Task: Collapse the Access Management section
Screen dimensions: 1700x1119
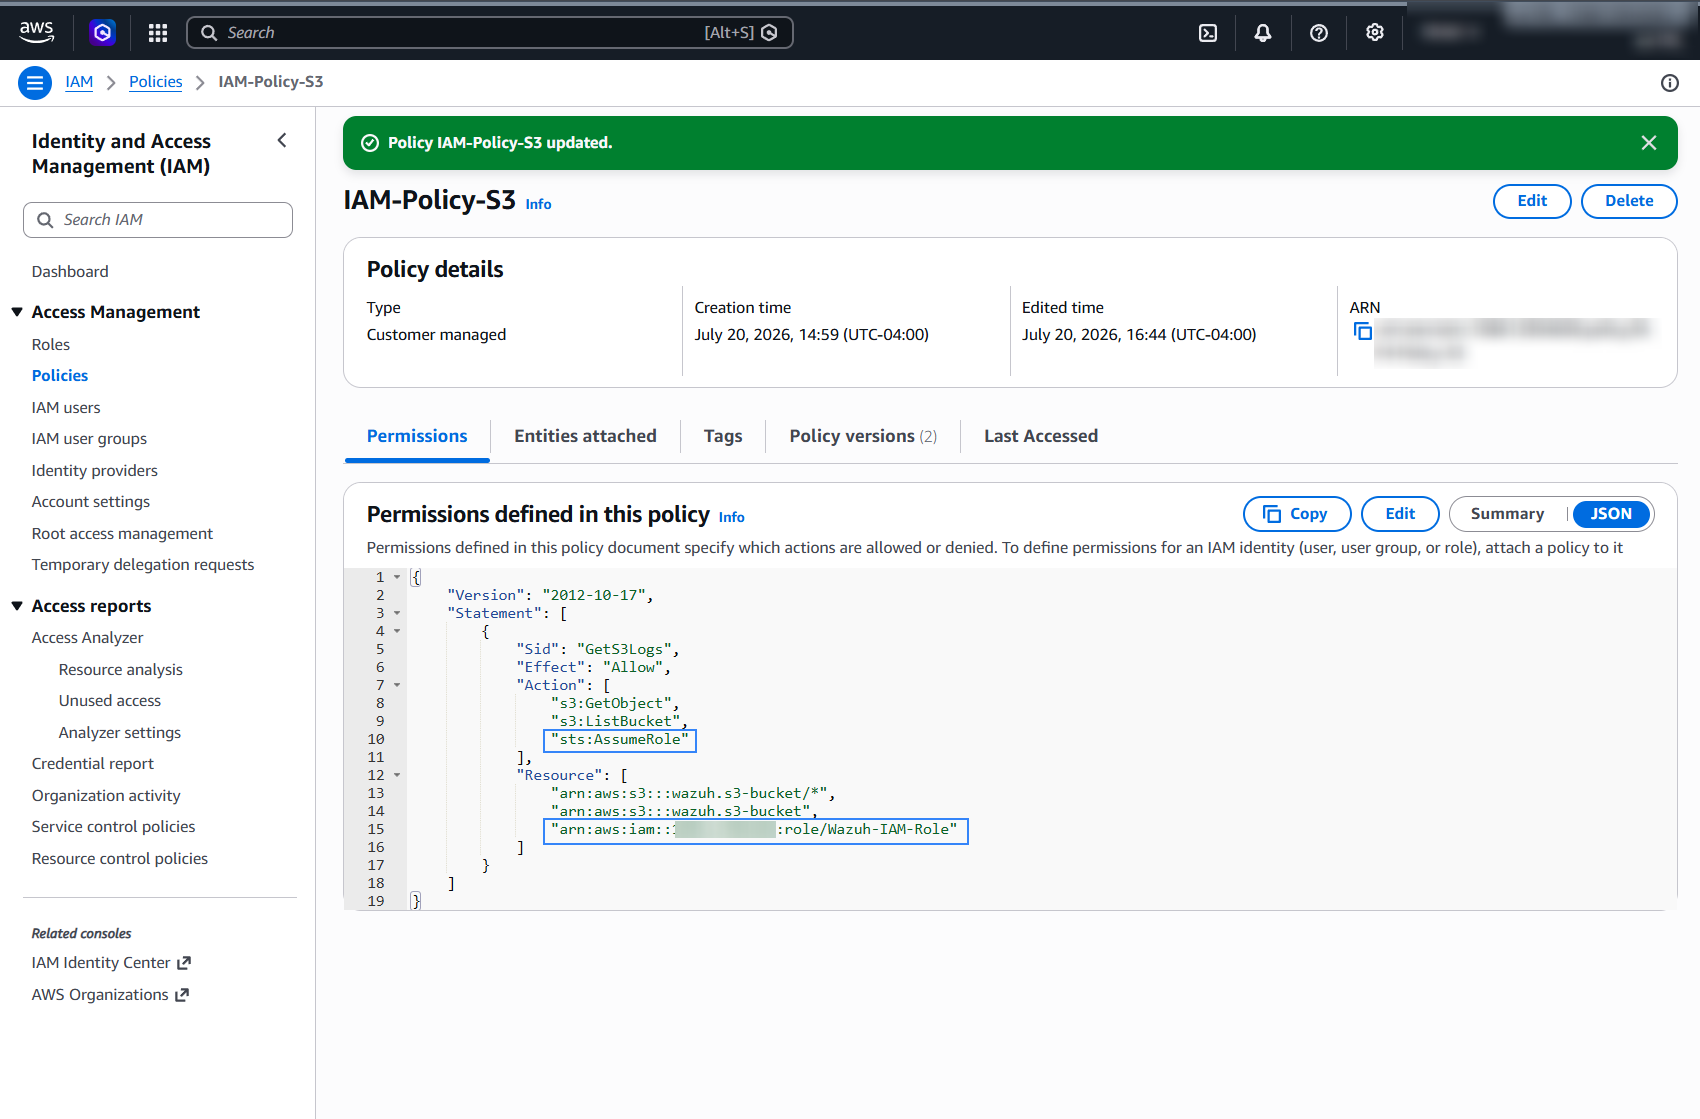Action: [17, 312]
